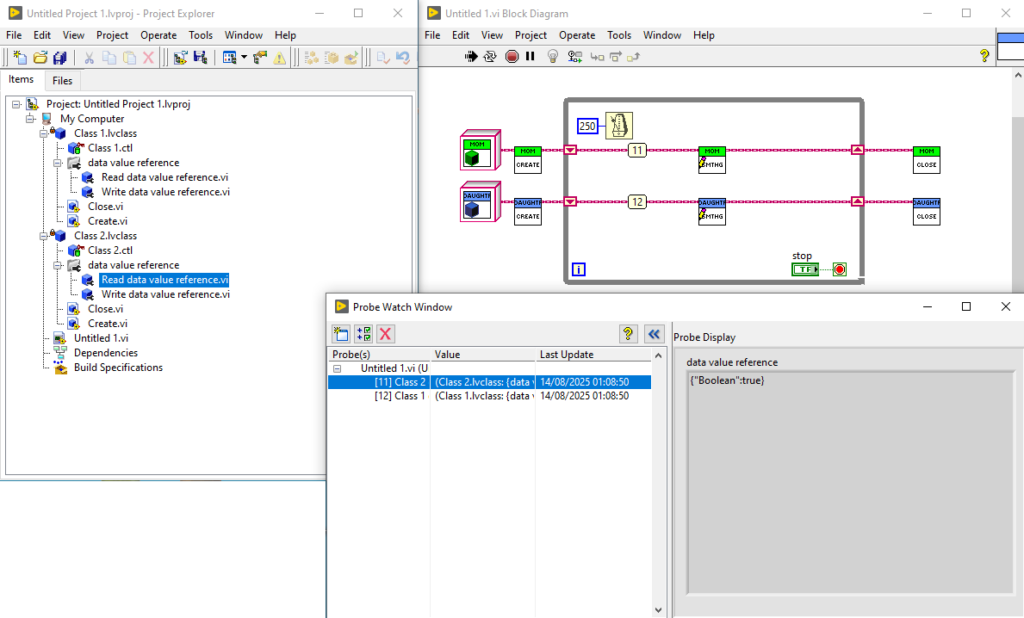Open Context Help question mark in Block Diagram
The image size is (1024, 618).
pos(984,56)
